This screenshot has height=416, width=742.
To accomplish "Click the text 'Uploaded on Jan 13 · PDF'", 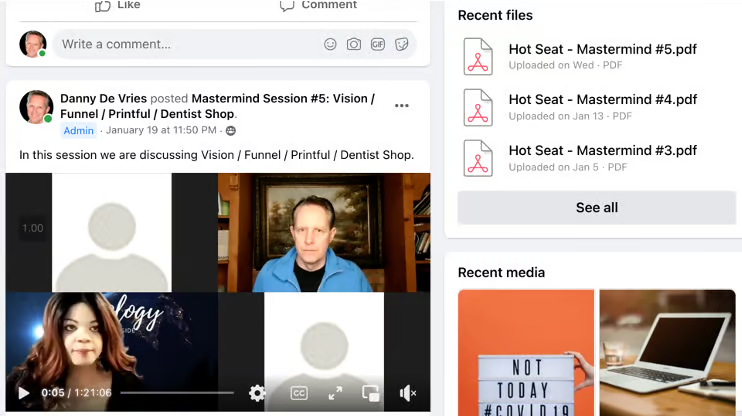I will click(x=570, y=116).
